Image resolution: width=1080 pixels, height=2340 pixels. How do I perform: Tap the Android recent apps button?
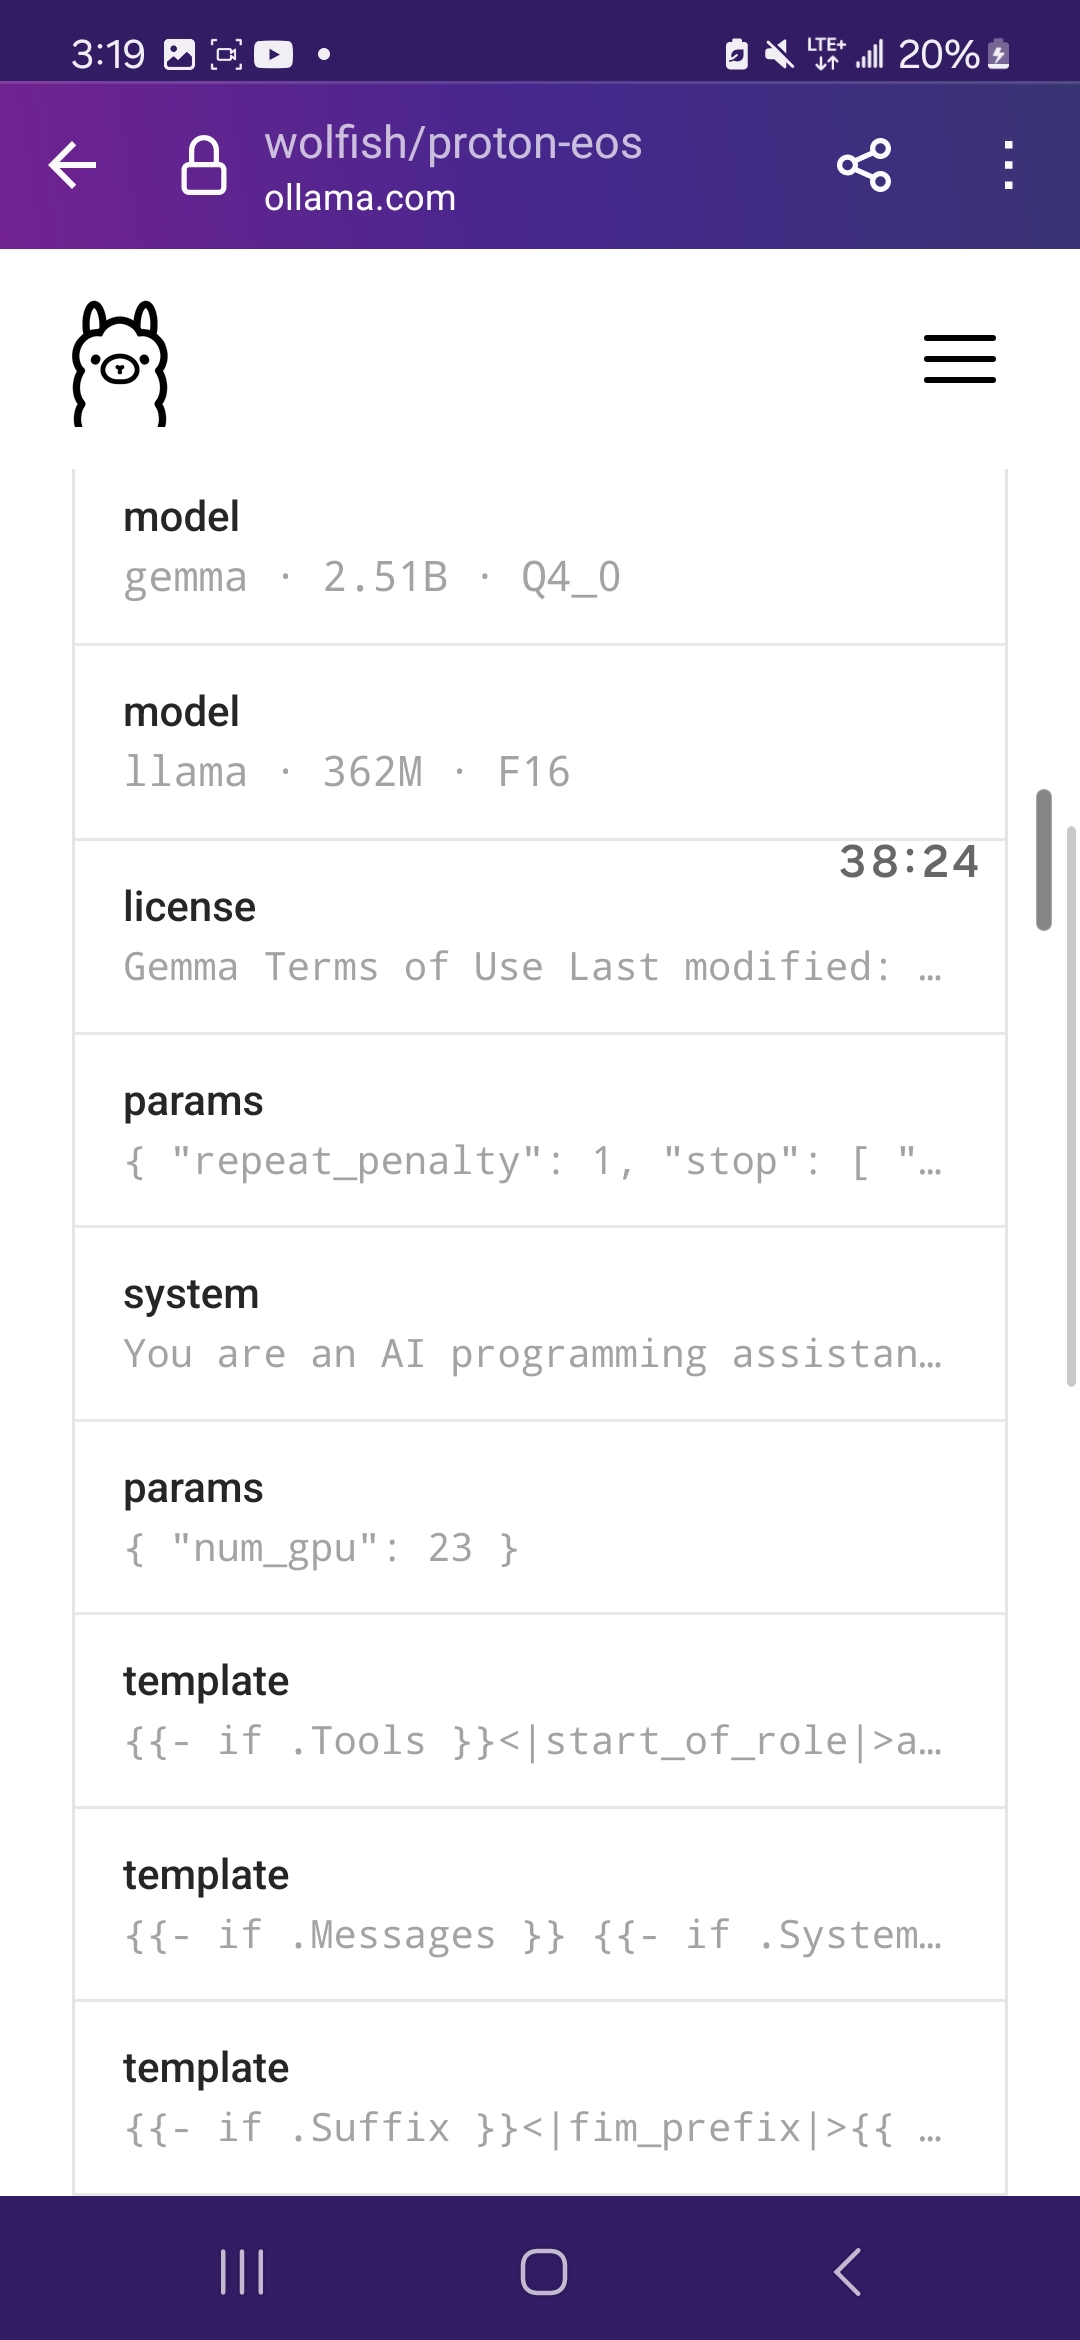(242, 2271)
